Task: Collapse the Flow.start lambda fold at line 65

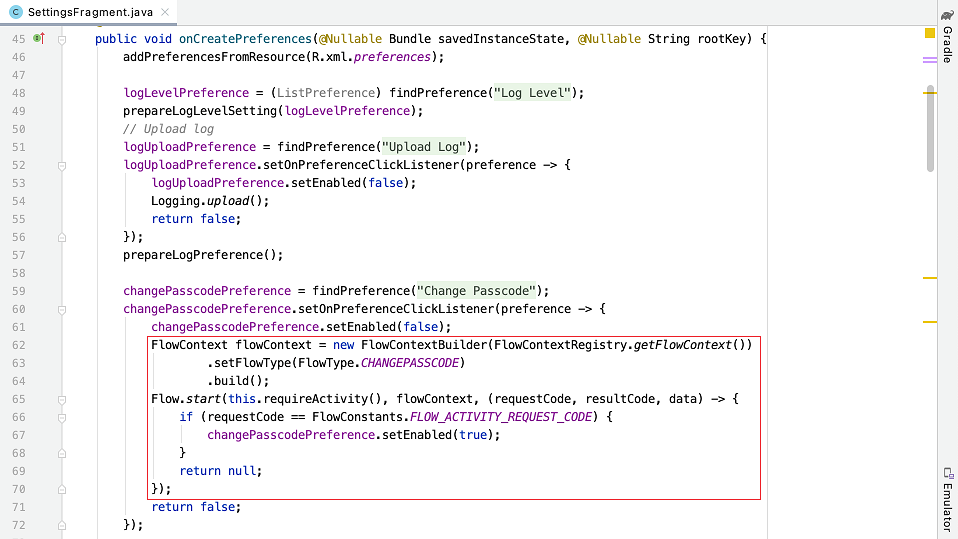Action: (62, 400)
